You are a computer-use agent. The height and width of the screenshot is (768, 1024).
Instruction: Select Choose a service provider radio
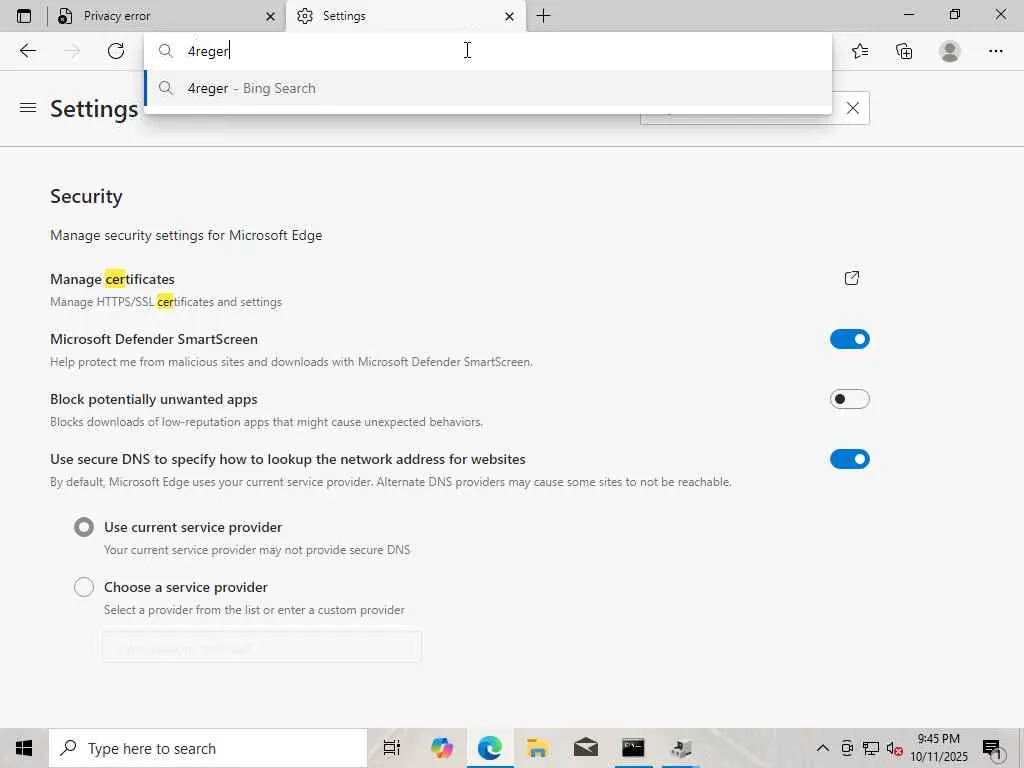point(84,587)
